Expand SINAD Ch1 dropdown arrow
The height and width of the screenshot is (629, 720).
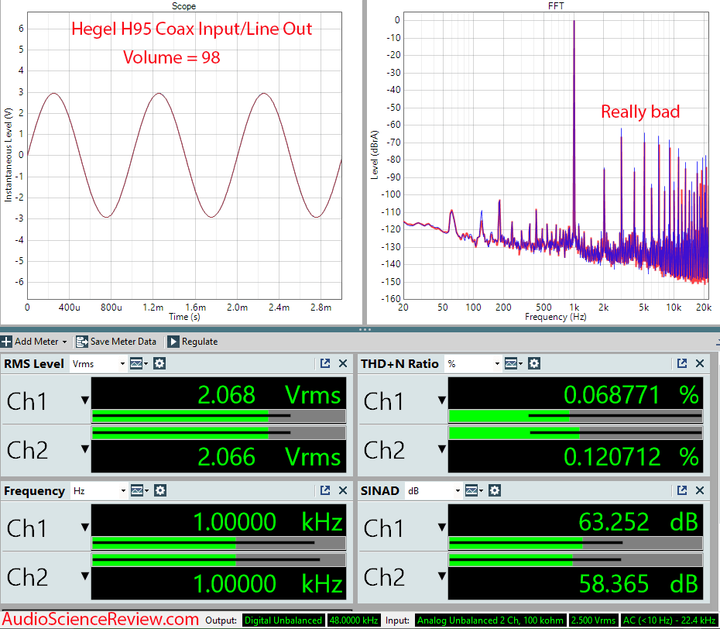click(442, 528)
